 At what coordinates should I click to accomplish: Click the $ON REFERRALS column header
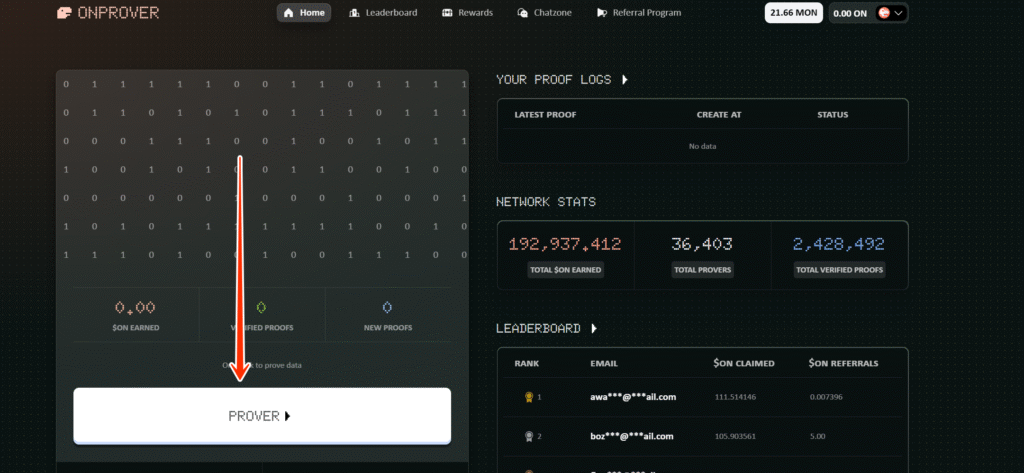click(x=843, y=363)
